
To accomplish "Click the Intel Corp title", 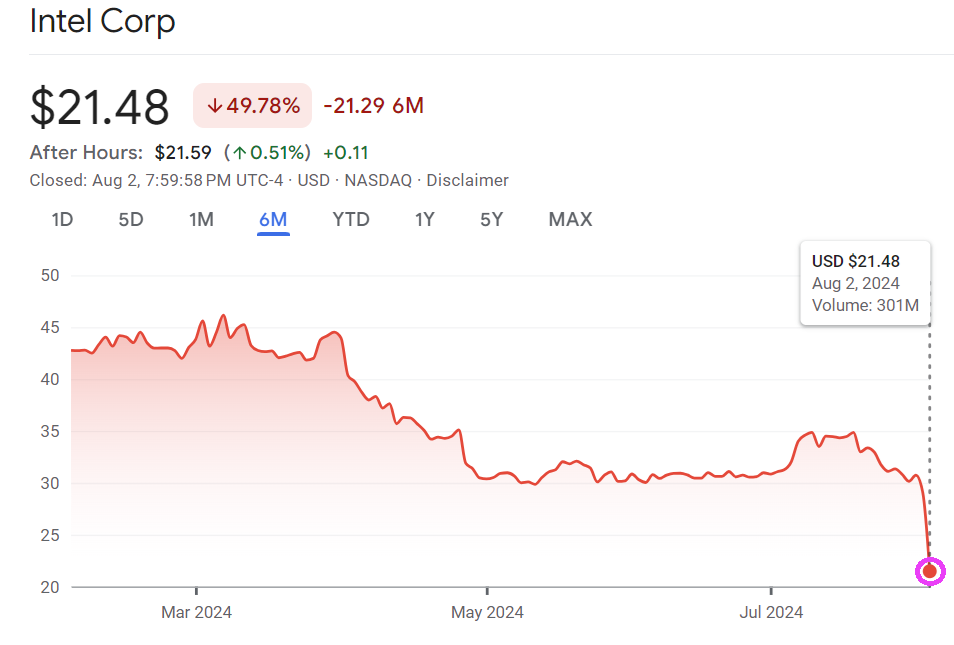I will pos(103,21).
